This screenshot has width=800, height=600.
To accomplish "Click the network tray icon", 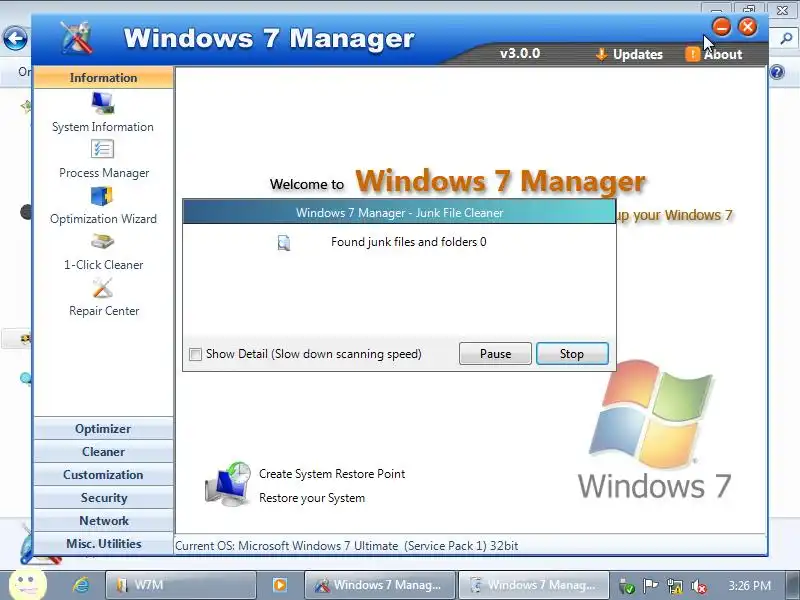I will pos(674,586).
